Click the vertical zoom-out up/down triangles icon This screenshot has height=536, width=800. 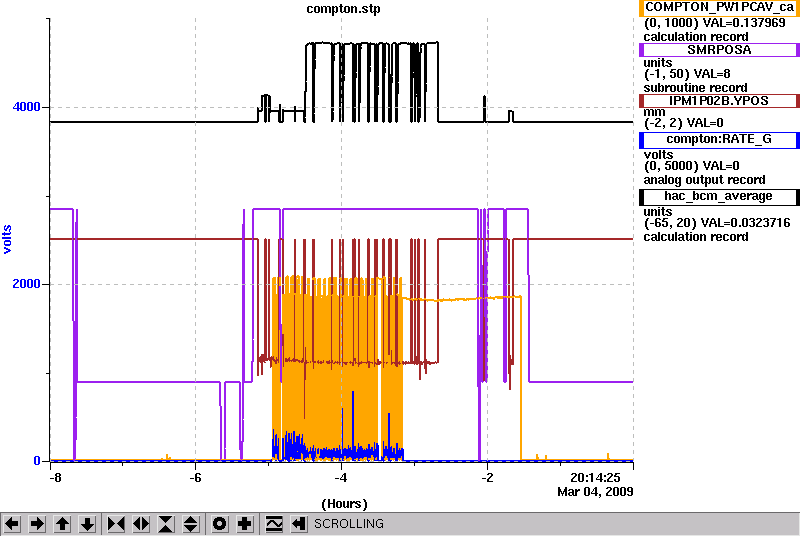point(191,524)
